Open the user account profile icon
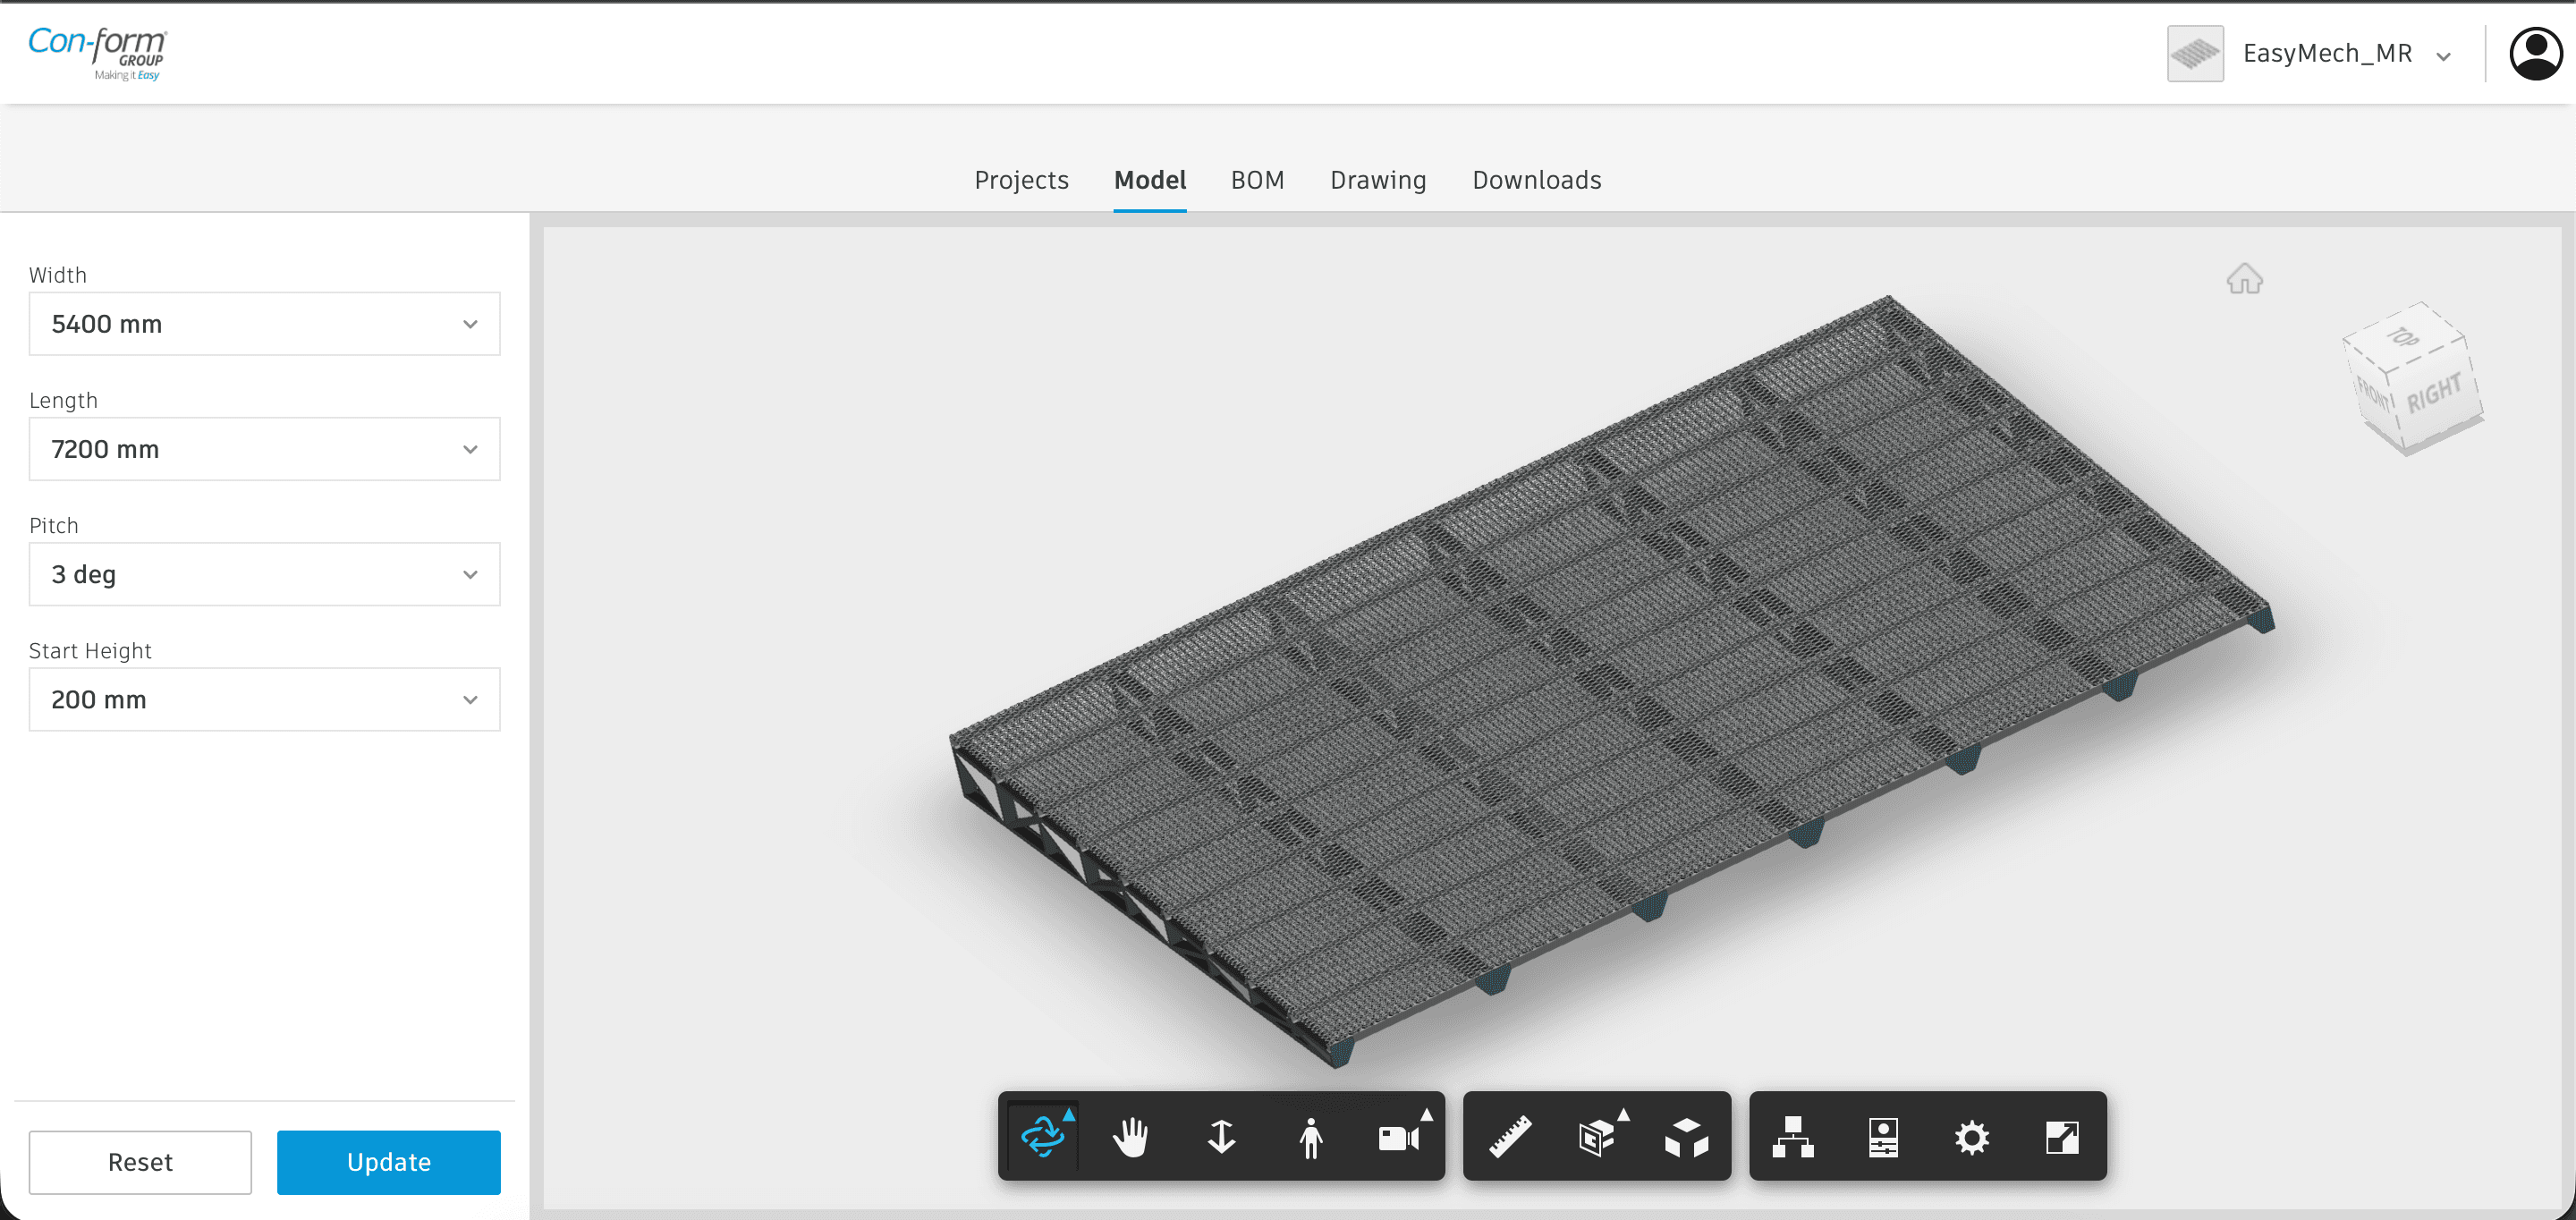Image resolution: width=2576 pixels, height=1220 pixels. (x=2535, y=53)
